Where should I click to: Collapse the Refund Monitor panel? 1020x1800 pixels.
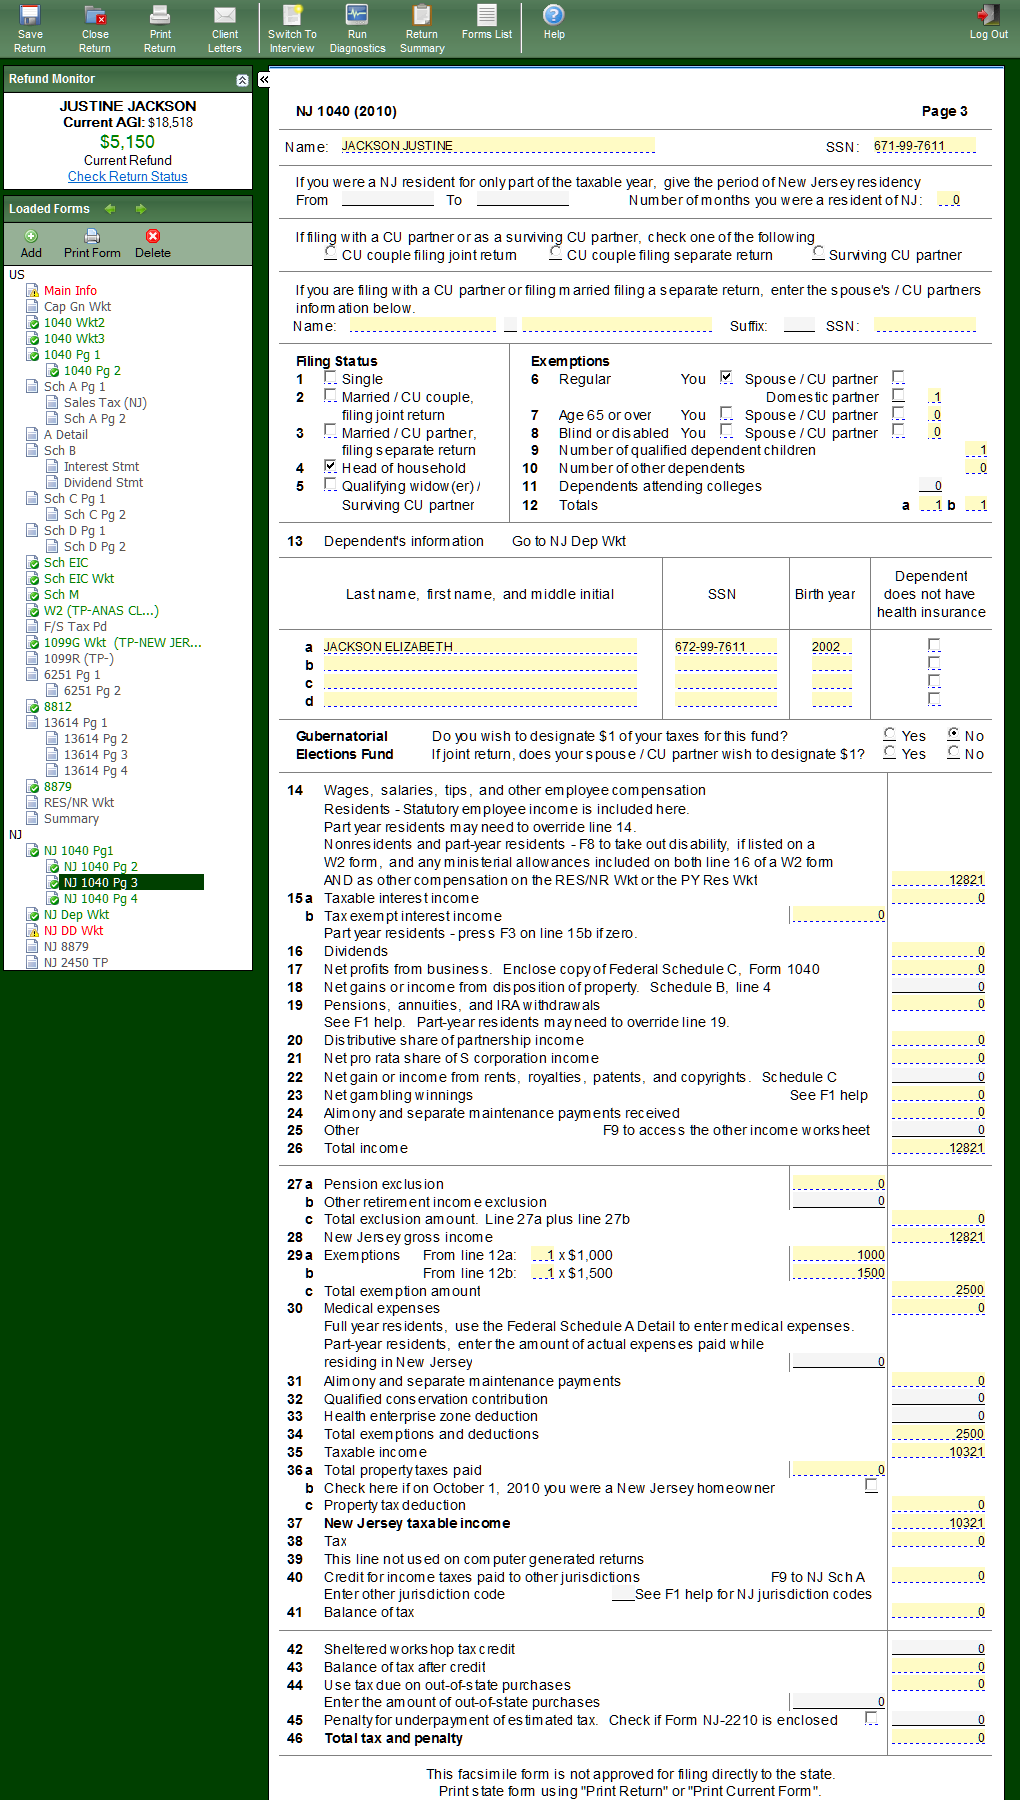pos(242,80)
